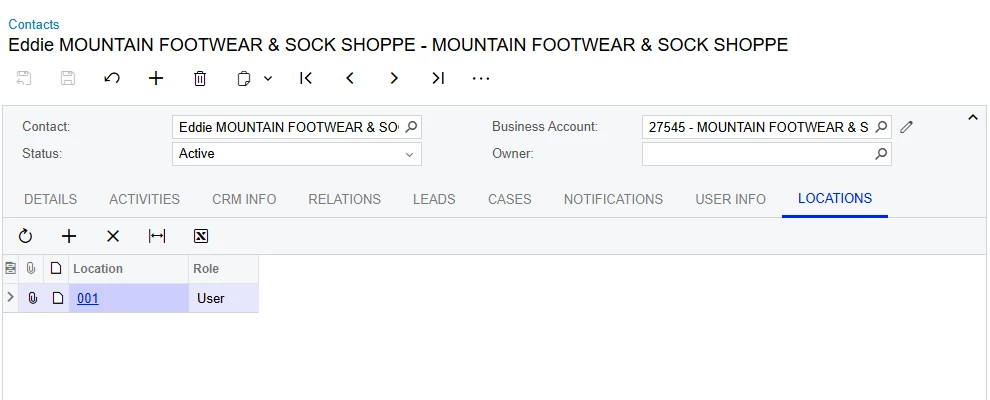
Task: Select the Locations tab
Action: tap(835, 199)
